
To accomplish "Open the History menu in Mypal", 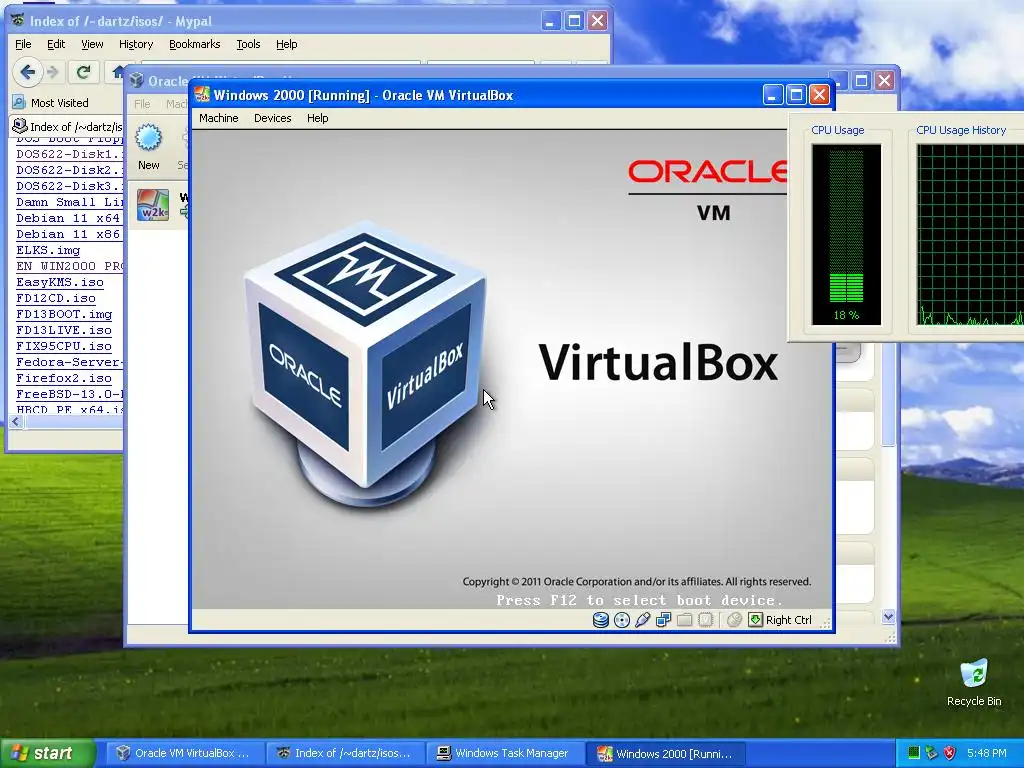I will click(136, 44).
